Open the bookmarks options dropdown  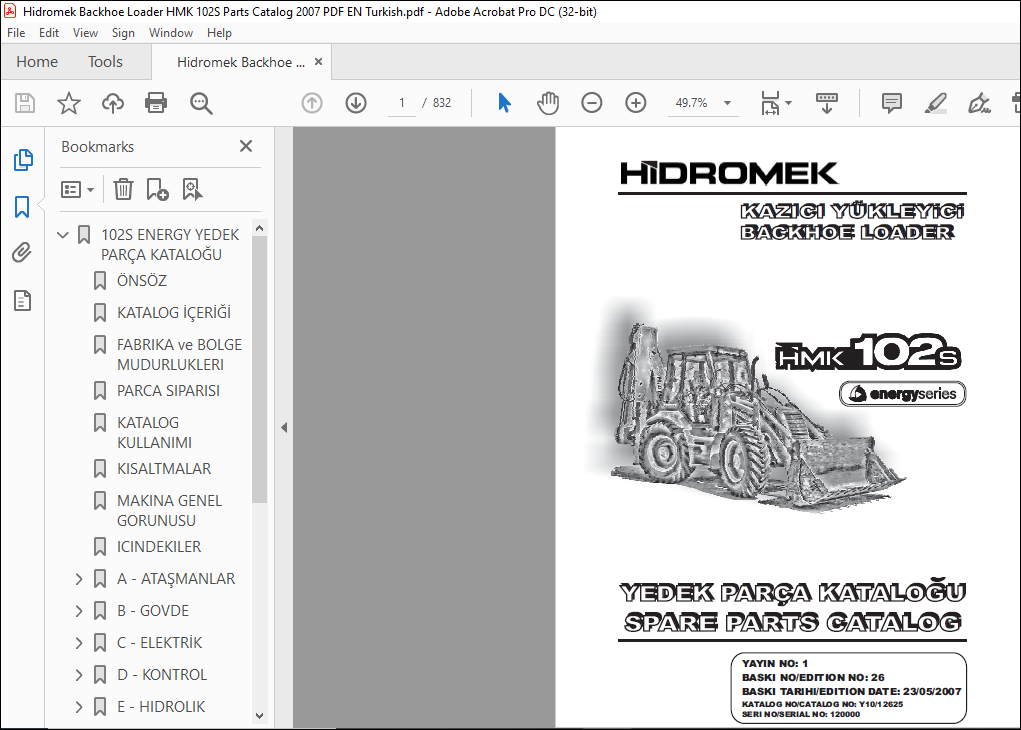click(x=77, y=190)
